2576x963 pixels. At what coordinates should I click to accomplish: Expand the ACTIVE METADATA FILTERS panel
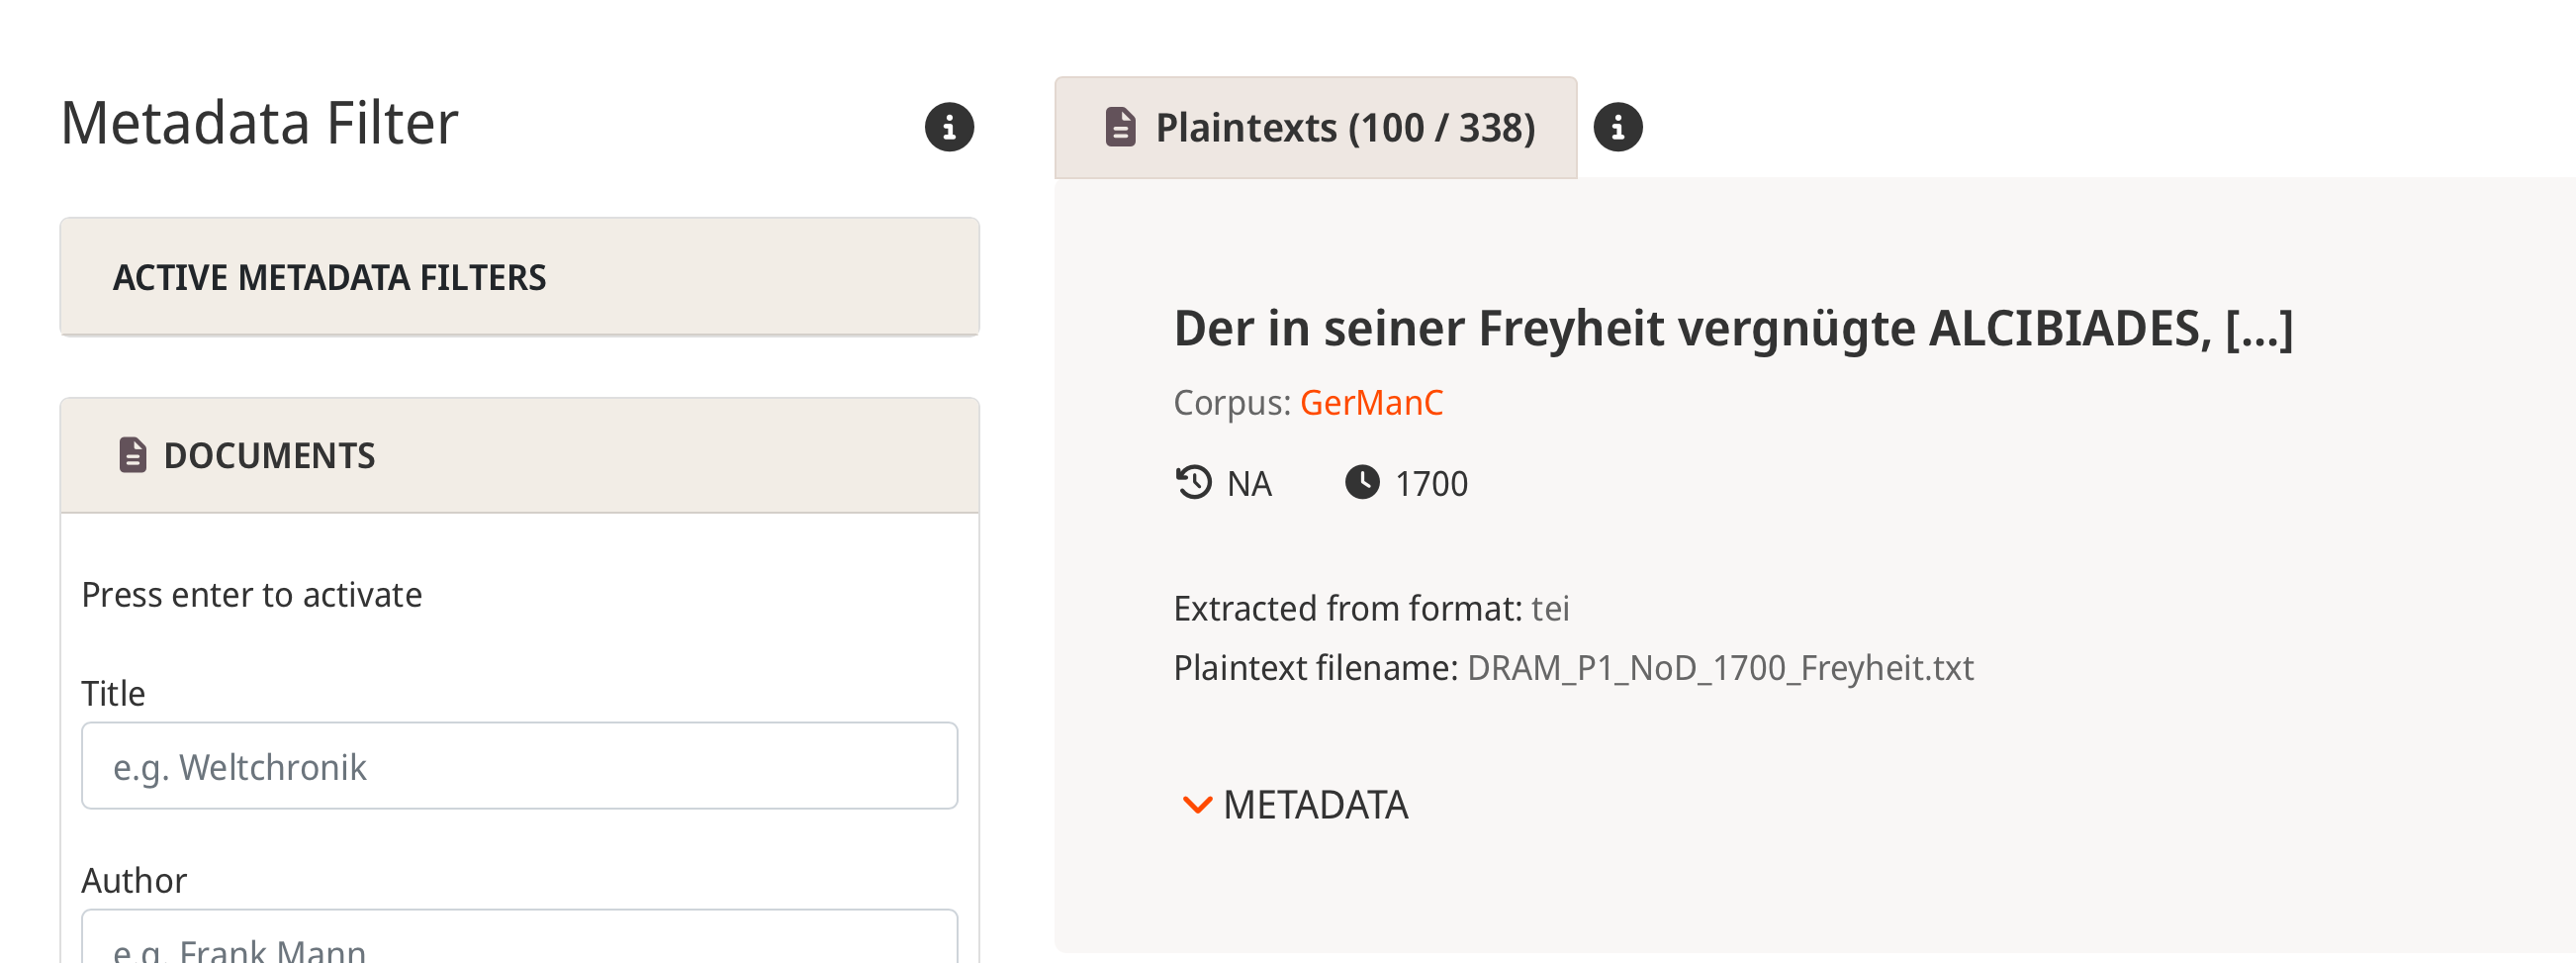(519, 277)
